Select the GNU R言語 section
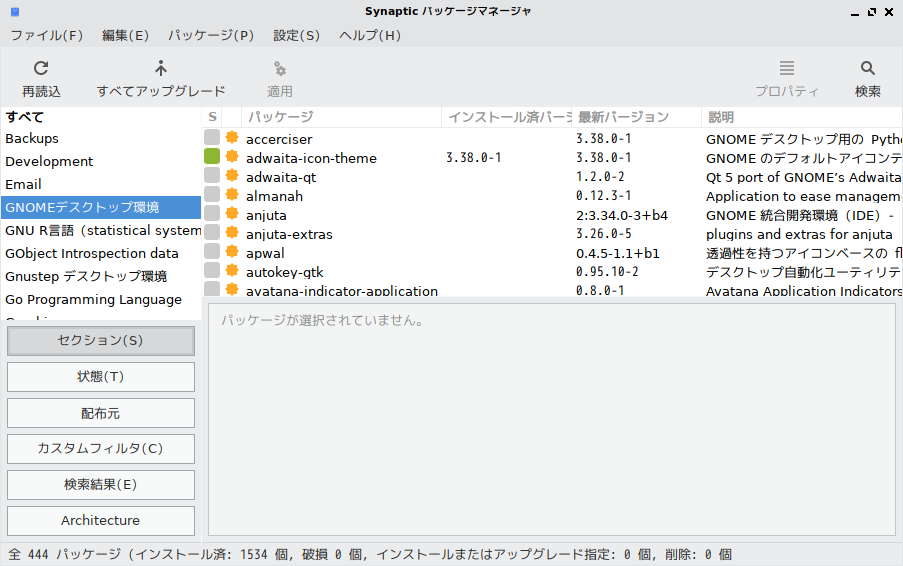Screen dimensions: 903x566 coord(101,230)
